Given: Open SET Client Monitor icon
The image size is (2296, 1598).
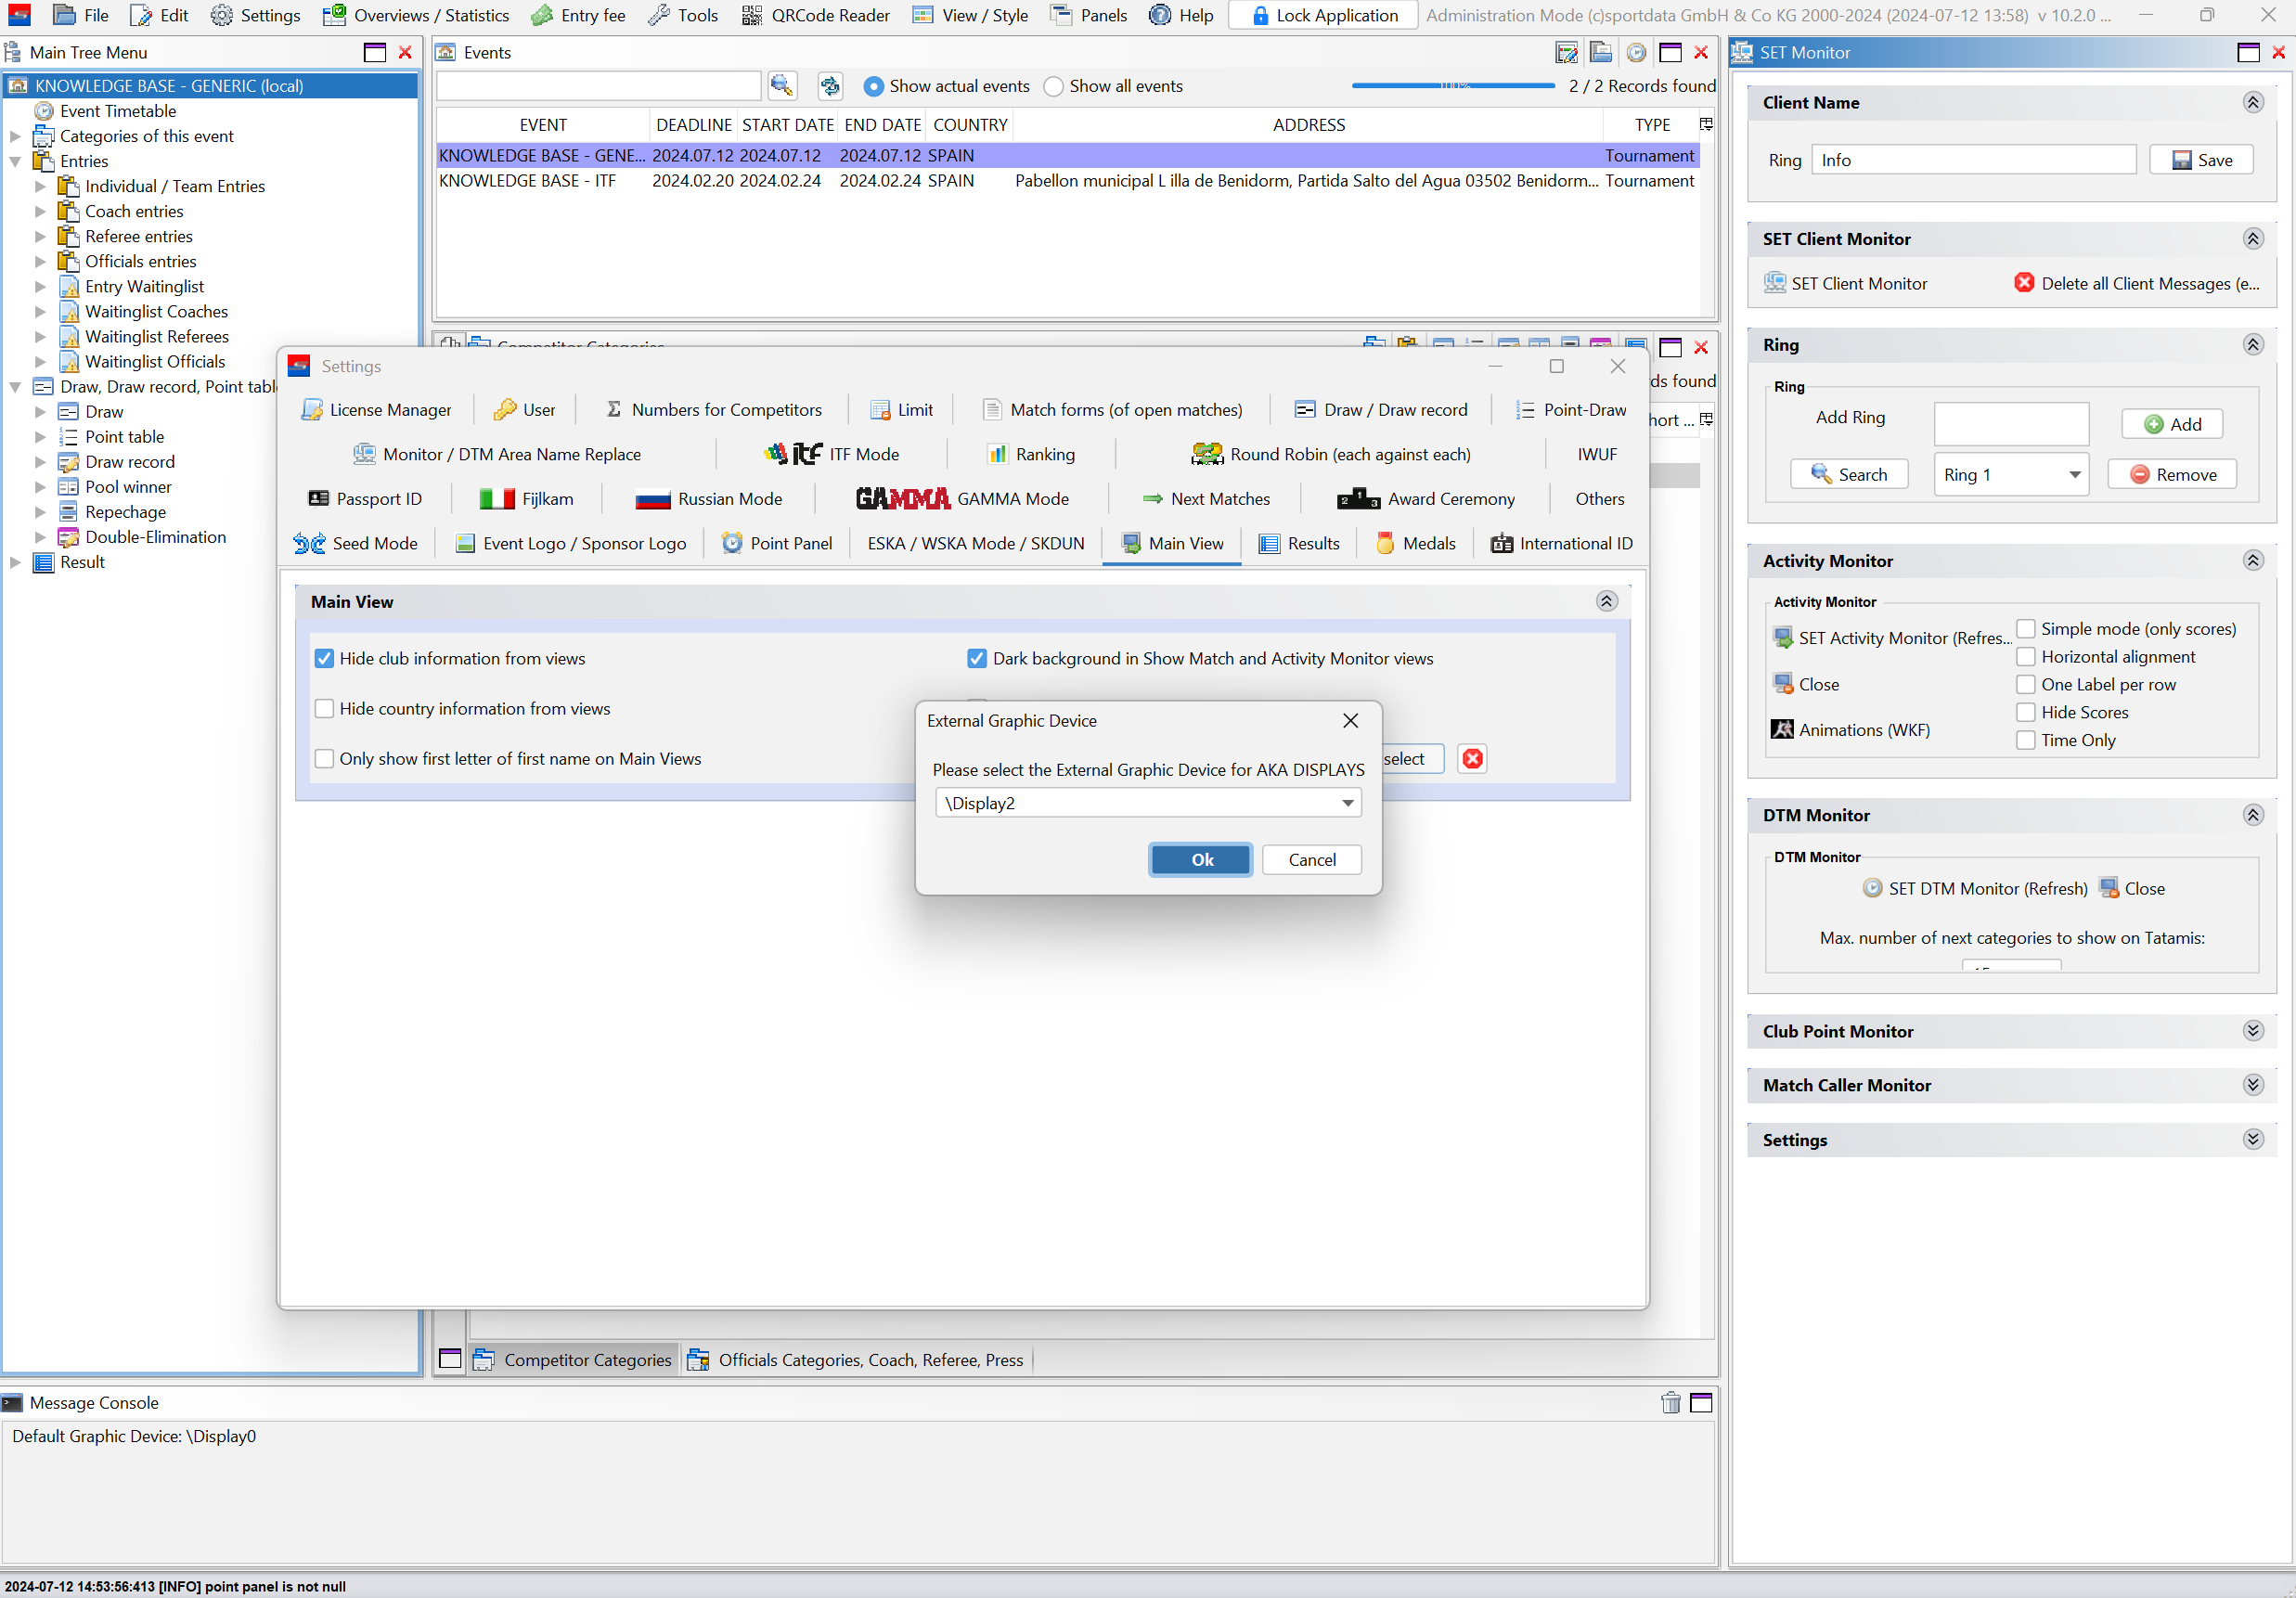Looking at the screenshot, I should click(x=1775, y=283).
